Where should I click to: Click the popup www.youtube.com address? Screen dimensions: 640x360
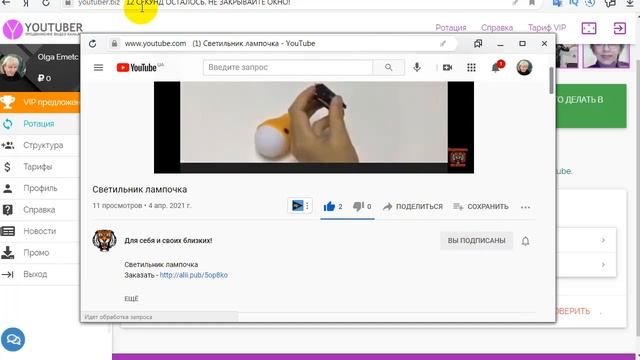click(156, 43)
